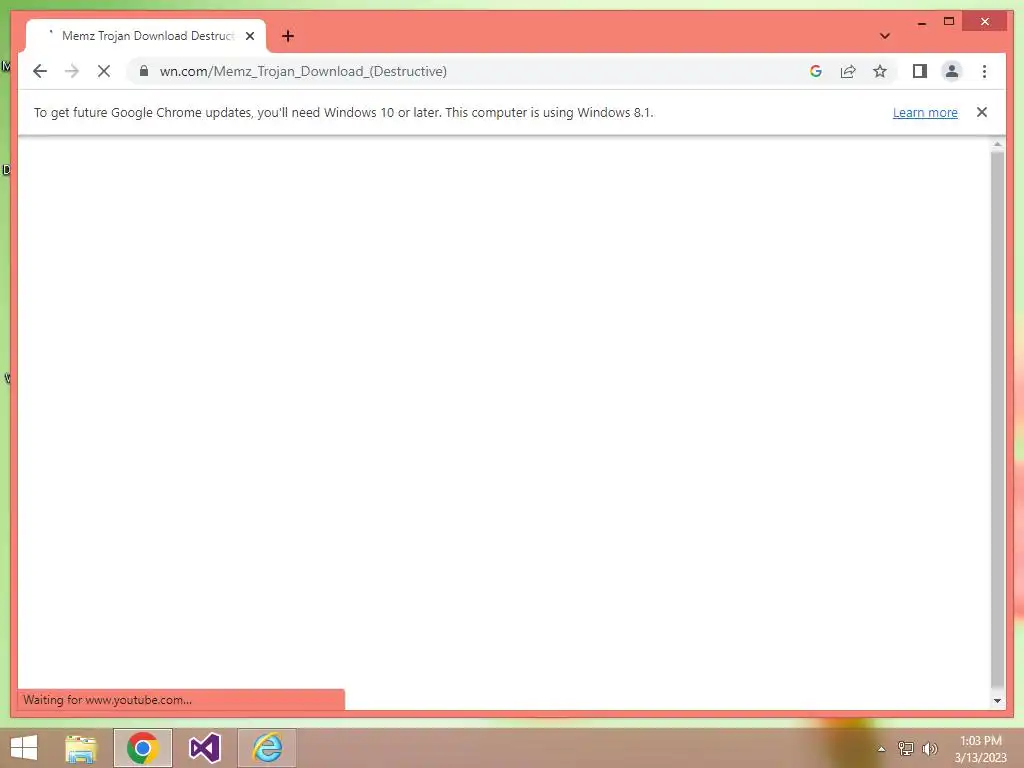
Task: Open File Explorer from taskbar
Action: tap(81, 748)
